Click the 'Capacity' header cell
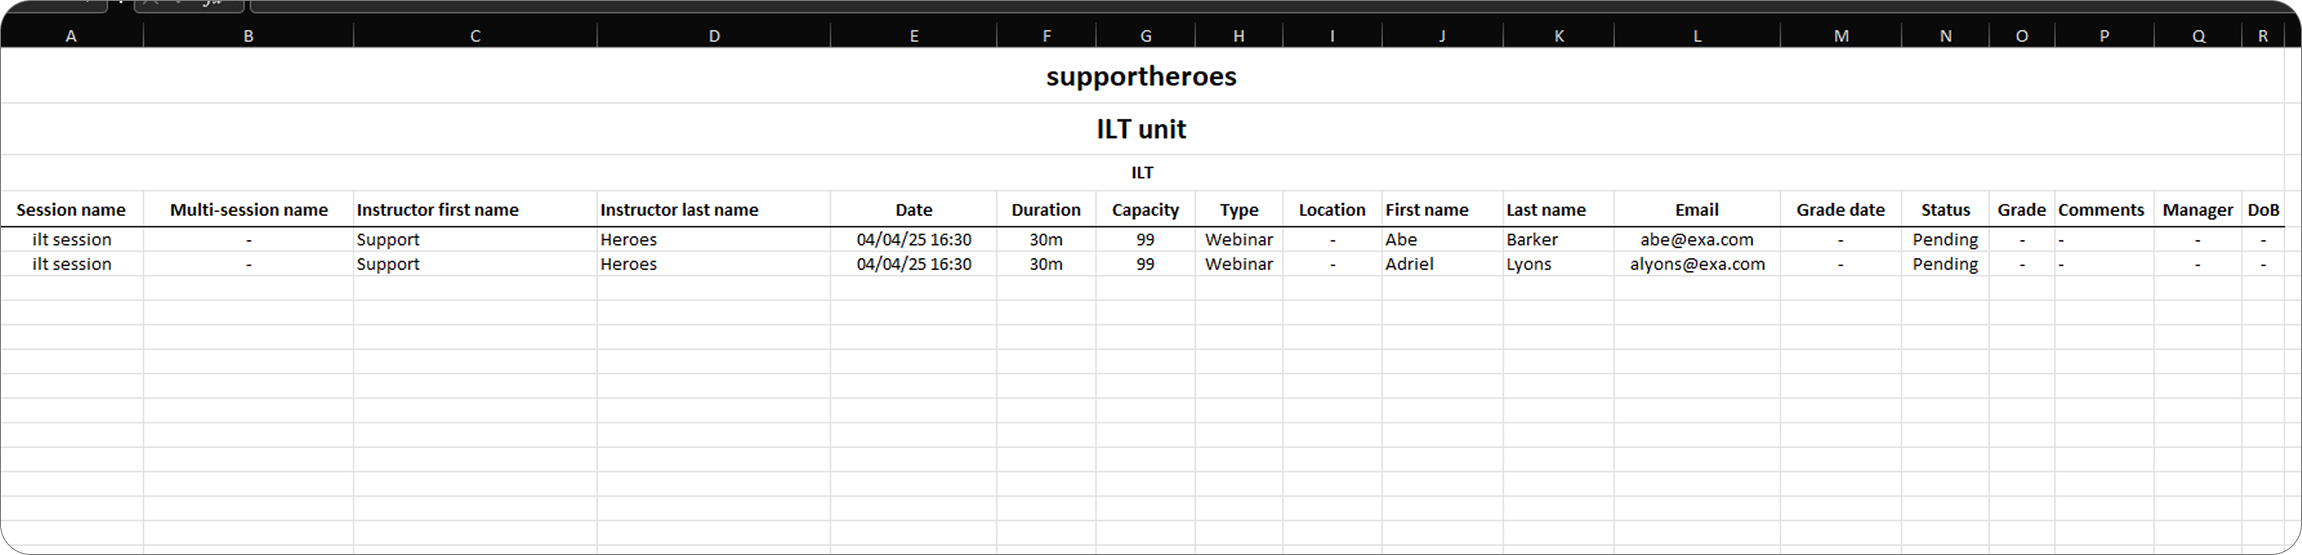This screenshot has height=555, width=2302. [x=1145, y=210]
